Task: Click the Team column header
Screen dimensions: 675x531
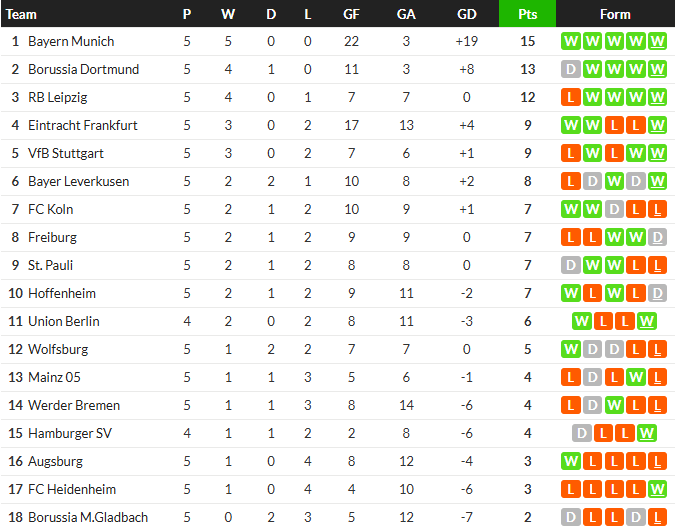Action: click(22, 14)
